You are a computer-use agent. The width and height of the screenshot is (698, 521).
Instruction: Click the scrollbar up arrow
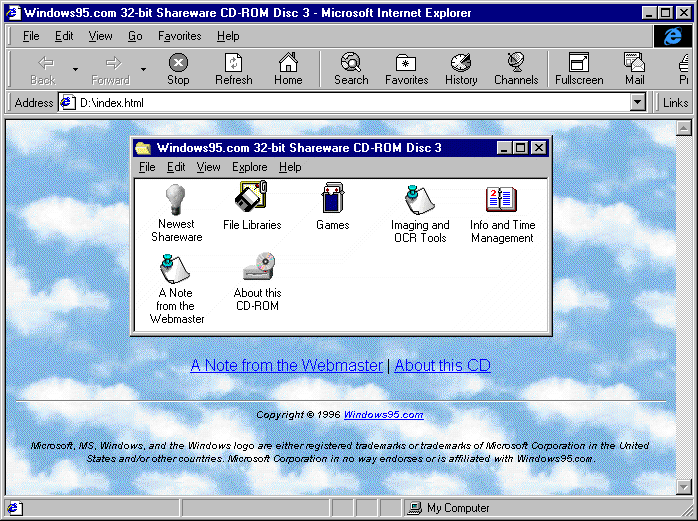click(683, 129)
